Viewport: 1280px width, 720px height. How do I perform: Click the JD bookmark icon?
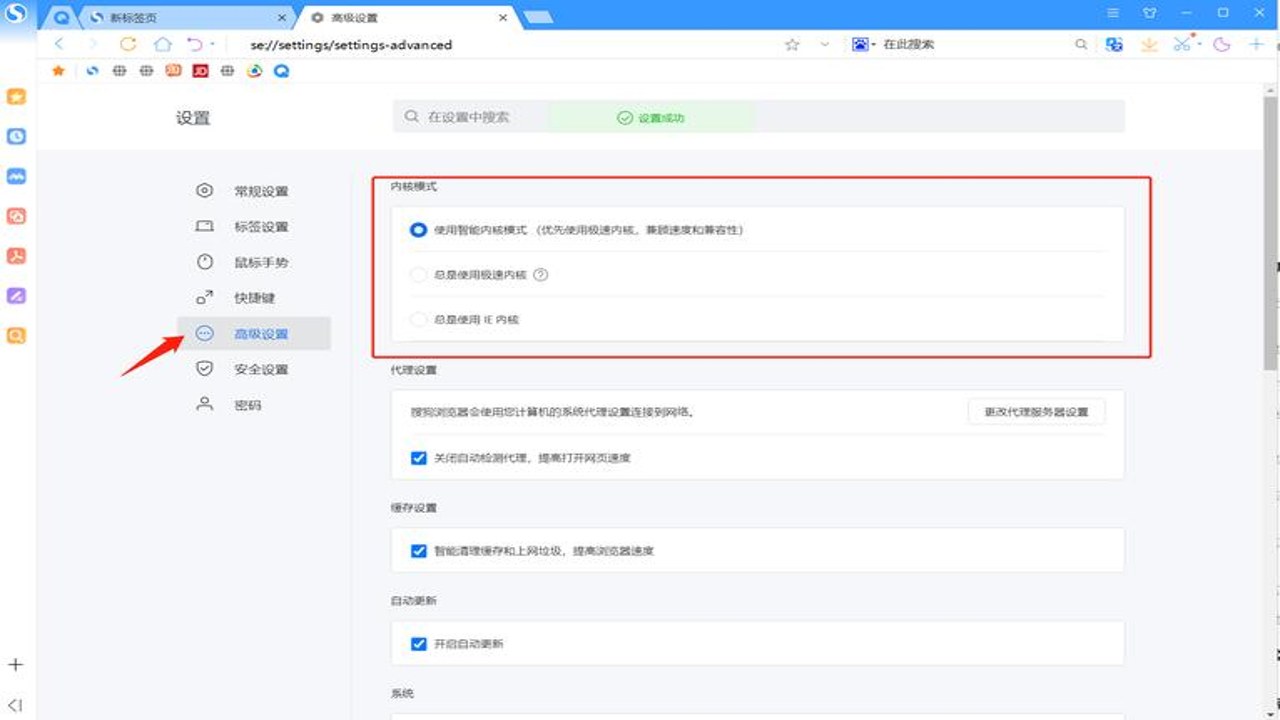click(x=200, y=71)
